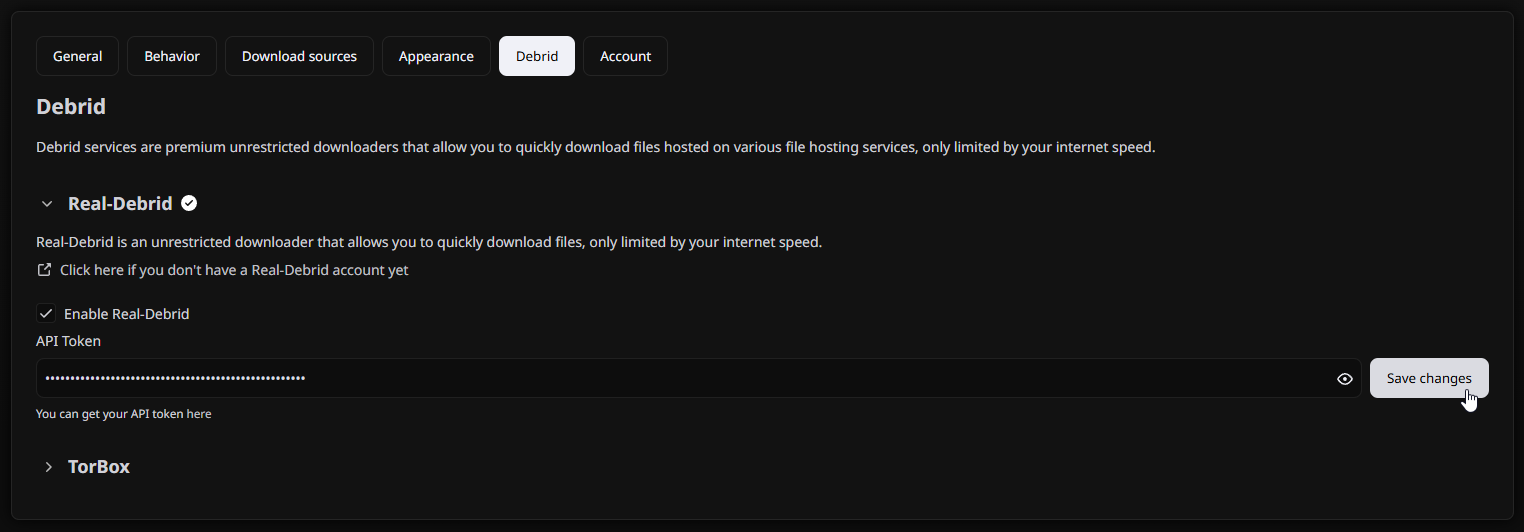This screenshot has height=532, width=1524.
Task: Click the 'API Token' field label
Action: [x=68, y=341]
